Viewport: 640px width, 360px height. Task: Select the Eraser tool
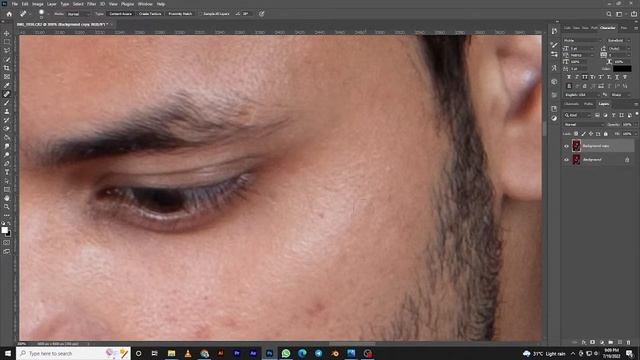point(7,129)
